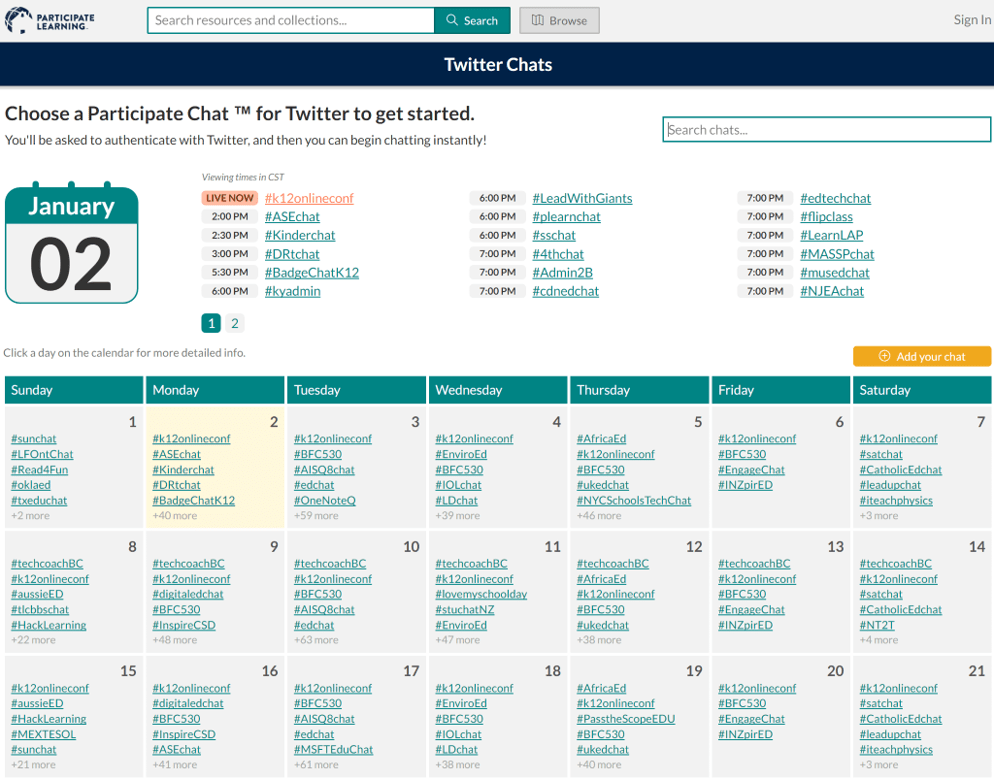The image size is (994, 779).
Task: Show +4 more chats on Saturday the 14th
Action: [x=879, y=640]
